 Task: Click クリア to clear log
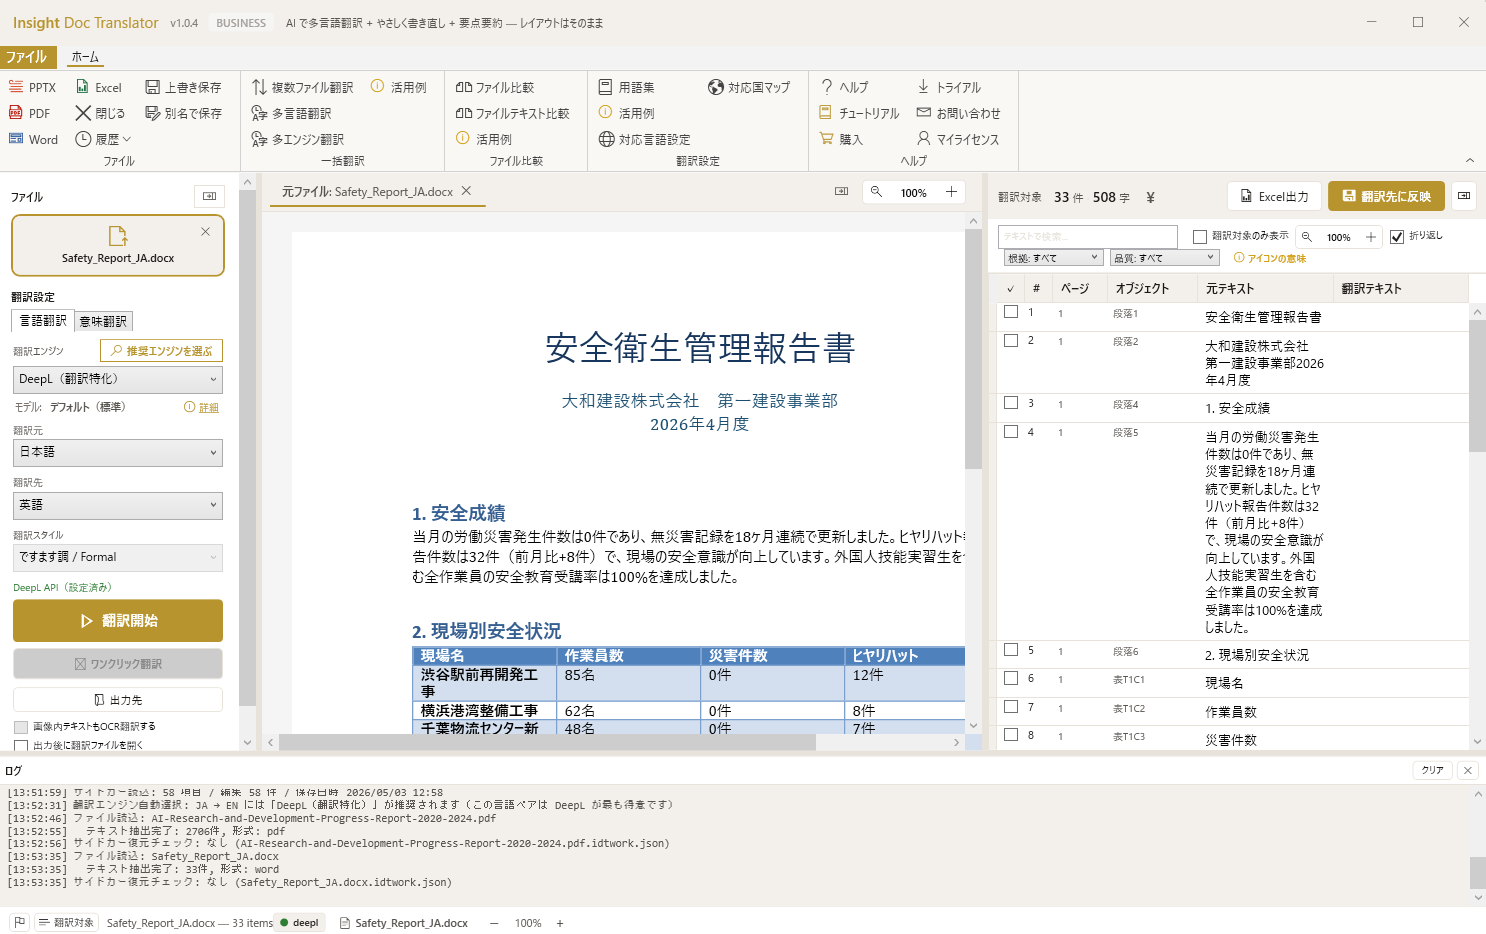tap(1433, 770)
